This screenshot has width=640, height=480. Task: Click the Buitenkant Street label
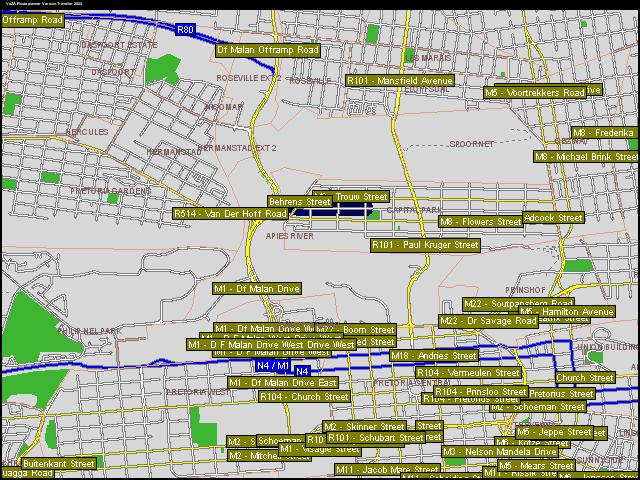click(59, 464)
